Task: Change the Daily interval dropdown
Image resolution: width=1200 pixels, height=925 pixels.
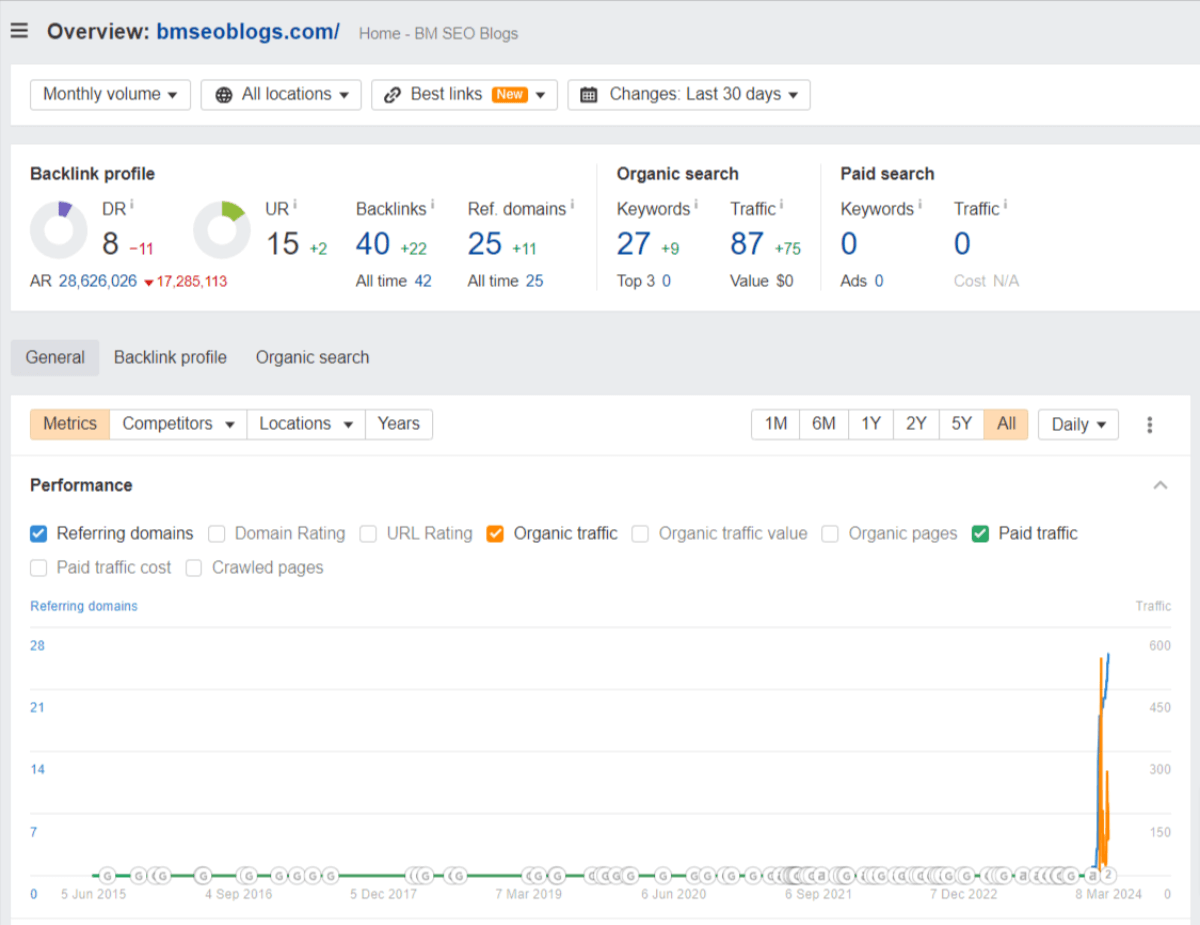Action: coord(1078,425)
